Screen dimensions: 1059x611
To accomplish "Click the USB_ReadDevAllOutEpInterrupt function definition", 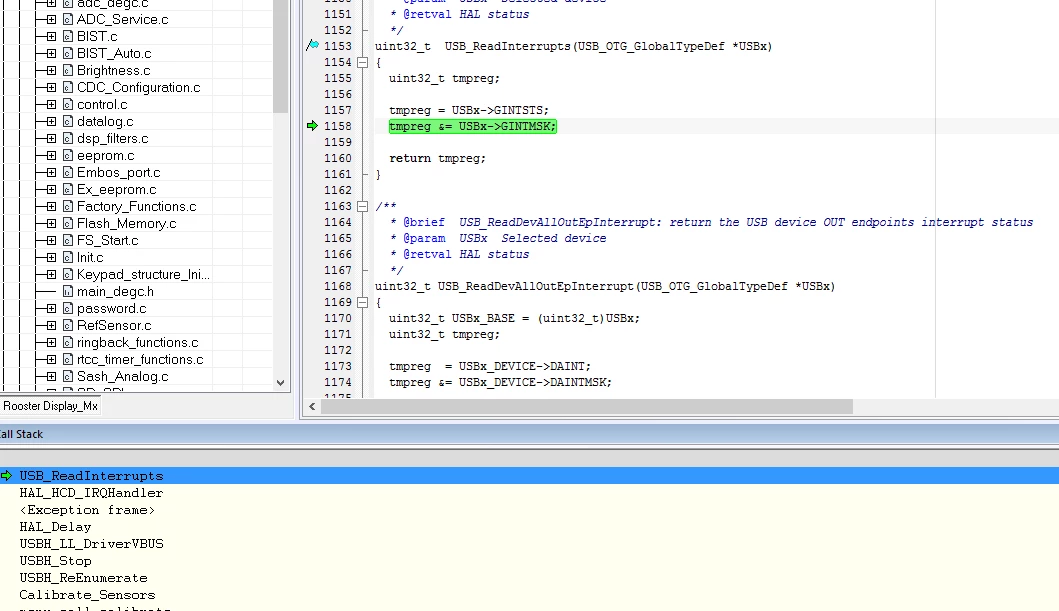I will pyautogui.click(x=605, y=286).
